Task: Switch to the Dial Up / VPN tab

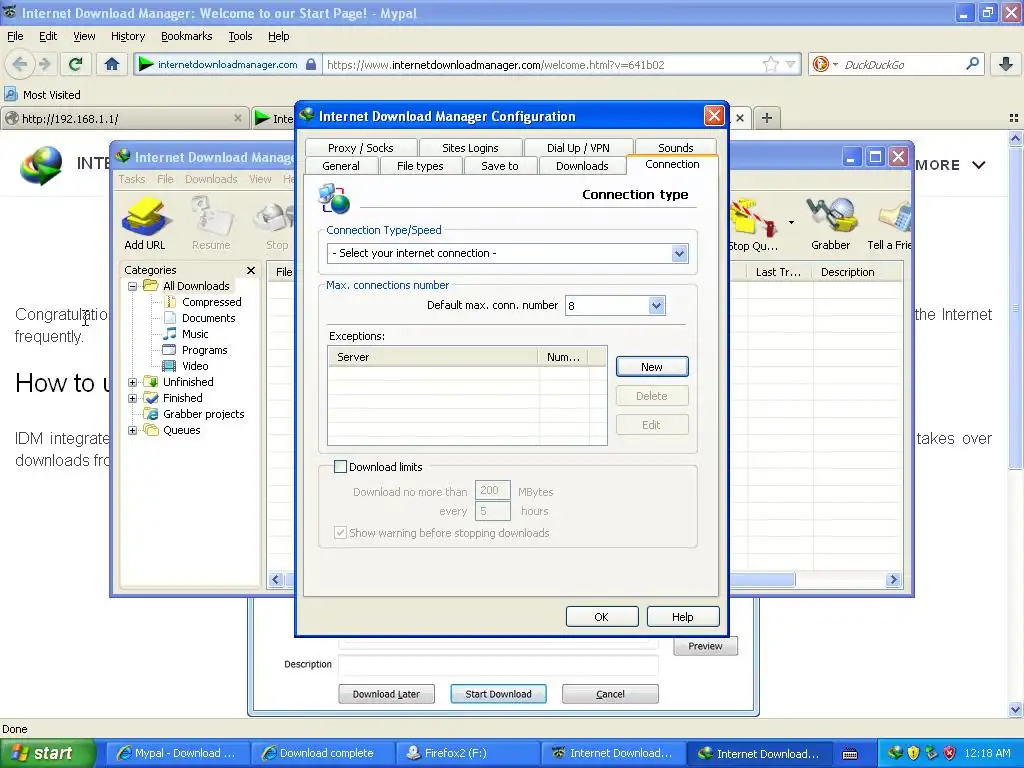Action: click(578, 148)
